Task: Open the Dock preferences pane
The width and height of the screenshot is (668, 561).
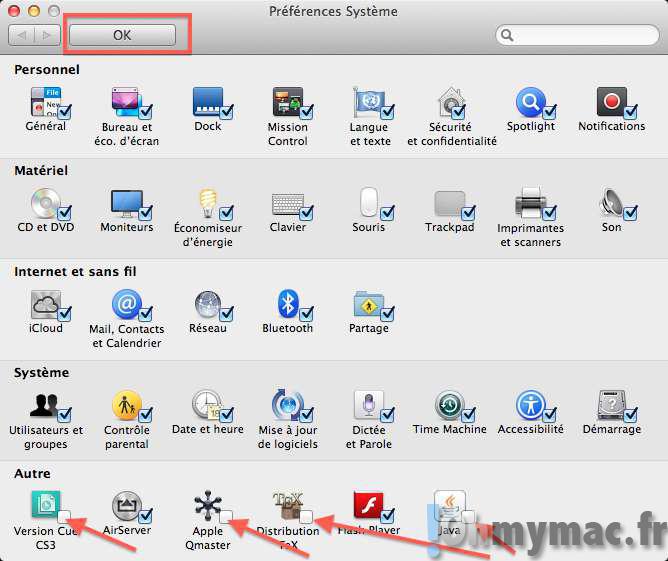Action: coord(206,102)
